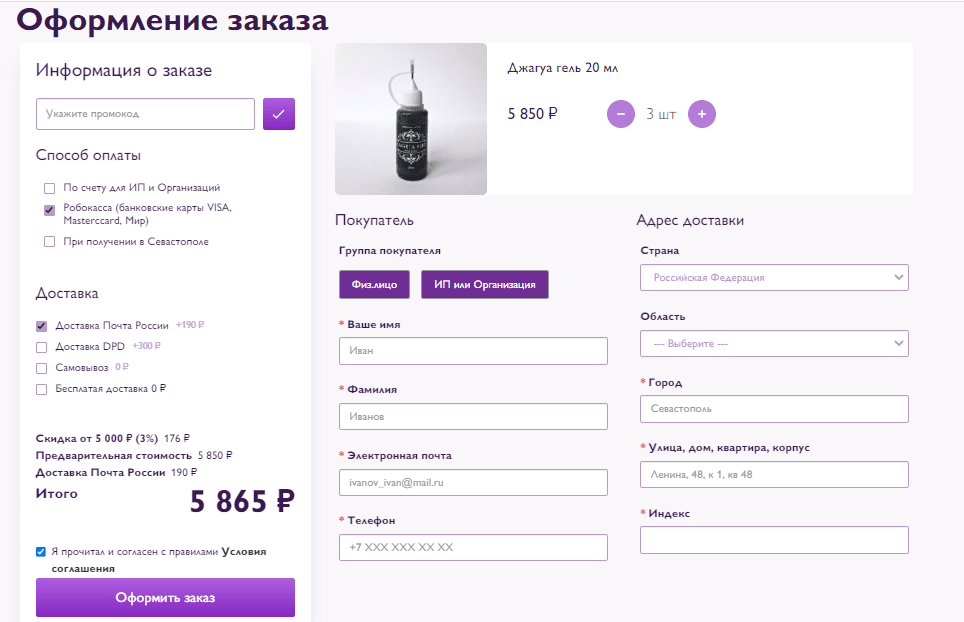Click the promo code input field
Screen dimensions: 964x622
click(146, 114)
